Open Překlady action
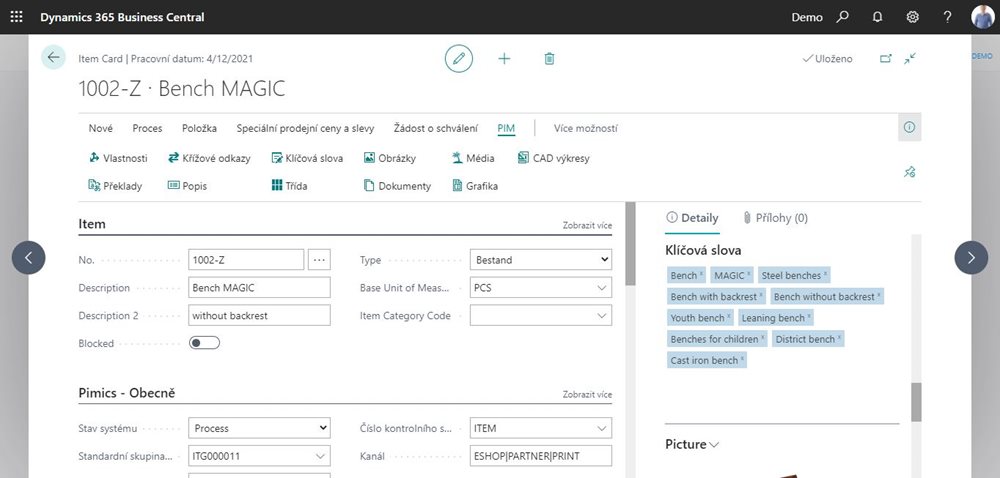 [115, 186]
